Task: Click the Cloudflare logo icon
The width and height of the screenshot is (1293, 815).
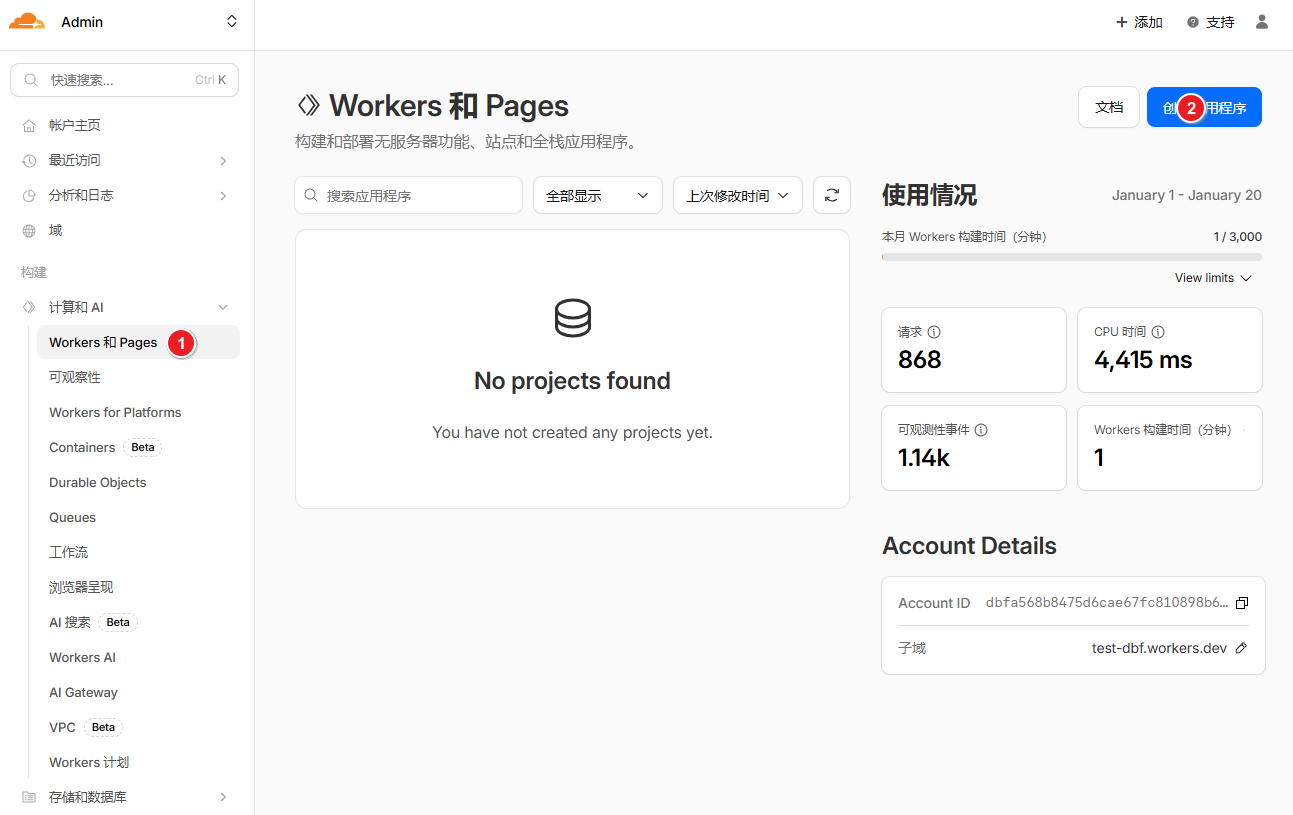Action: (x=27, y=22)
